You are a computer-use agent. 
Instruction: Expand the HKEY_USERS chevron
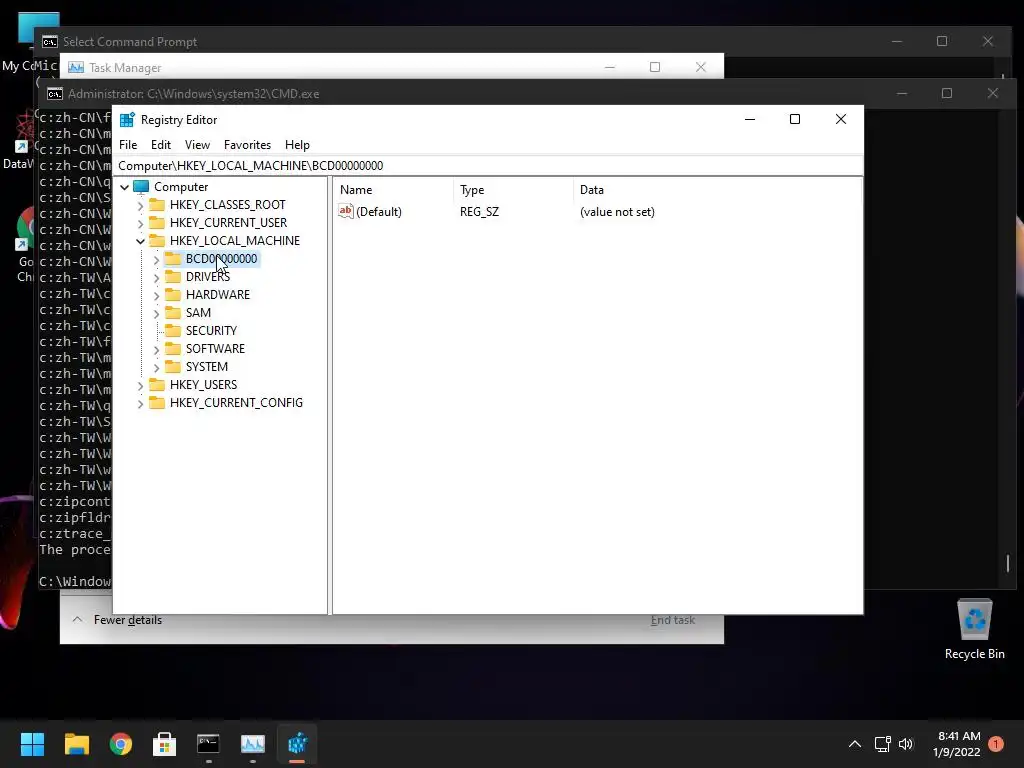140,386
